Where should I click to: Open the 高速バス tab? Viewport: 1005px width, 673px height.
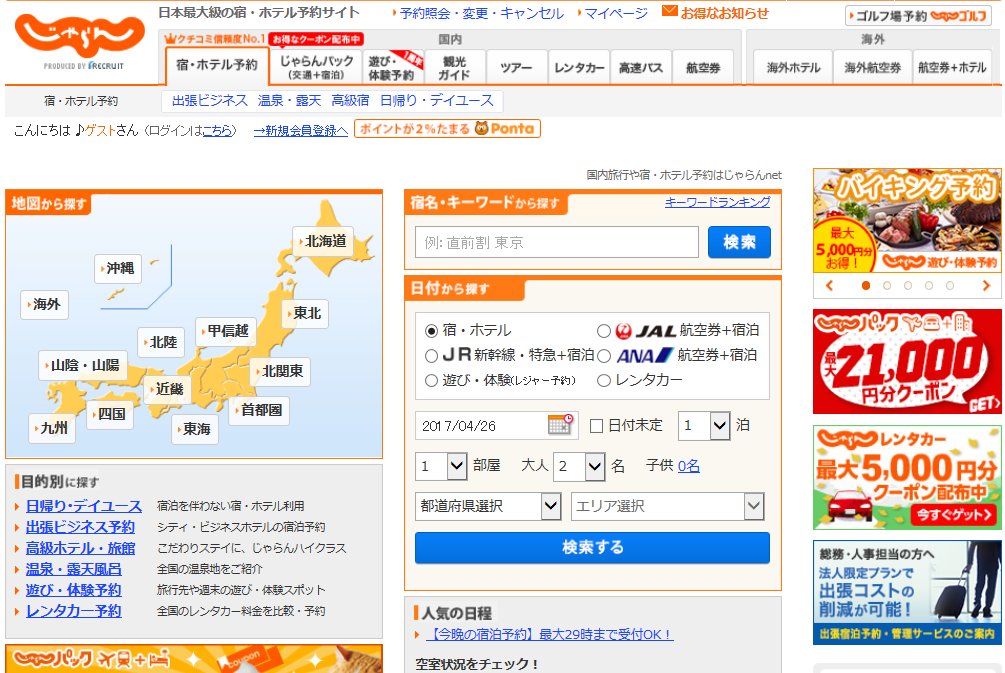641,67
